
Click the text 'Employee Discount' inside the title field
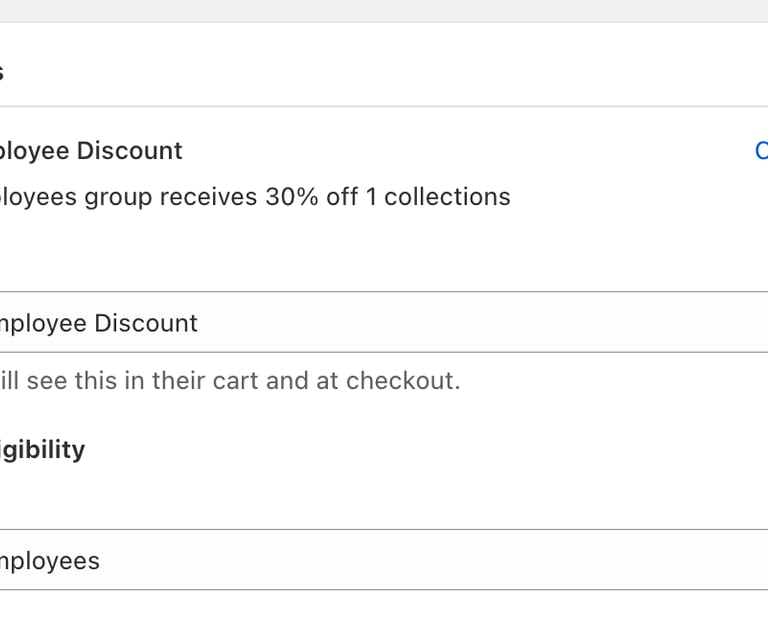pyautogui.click(x=99, y=323)
